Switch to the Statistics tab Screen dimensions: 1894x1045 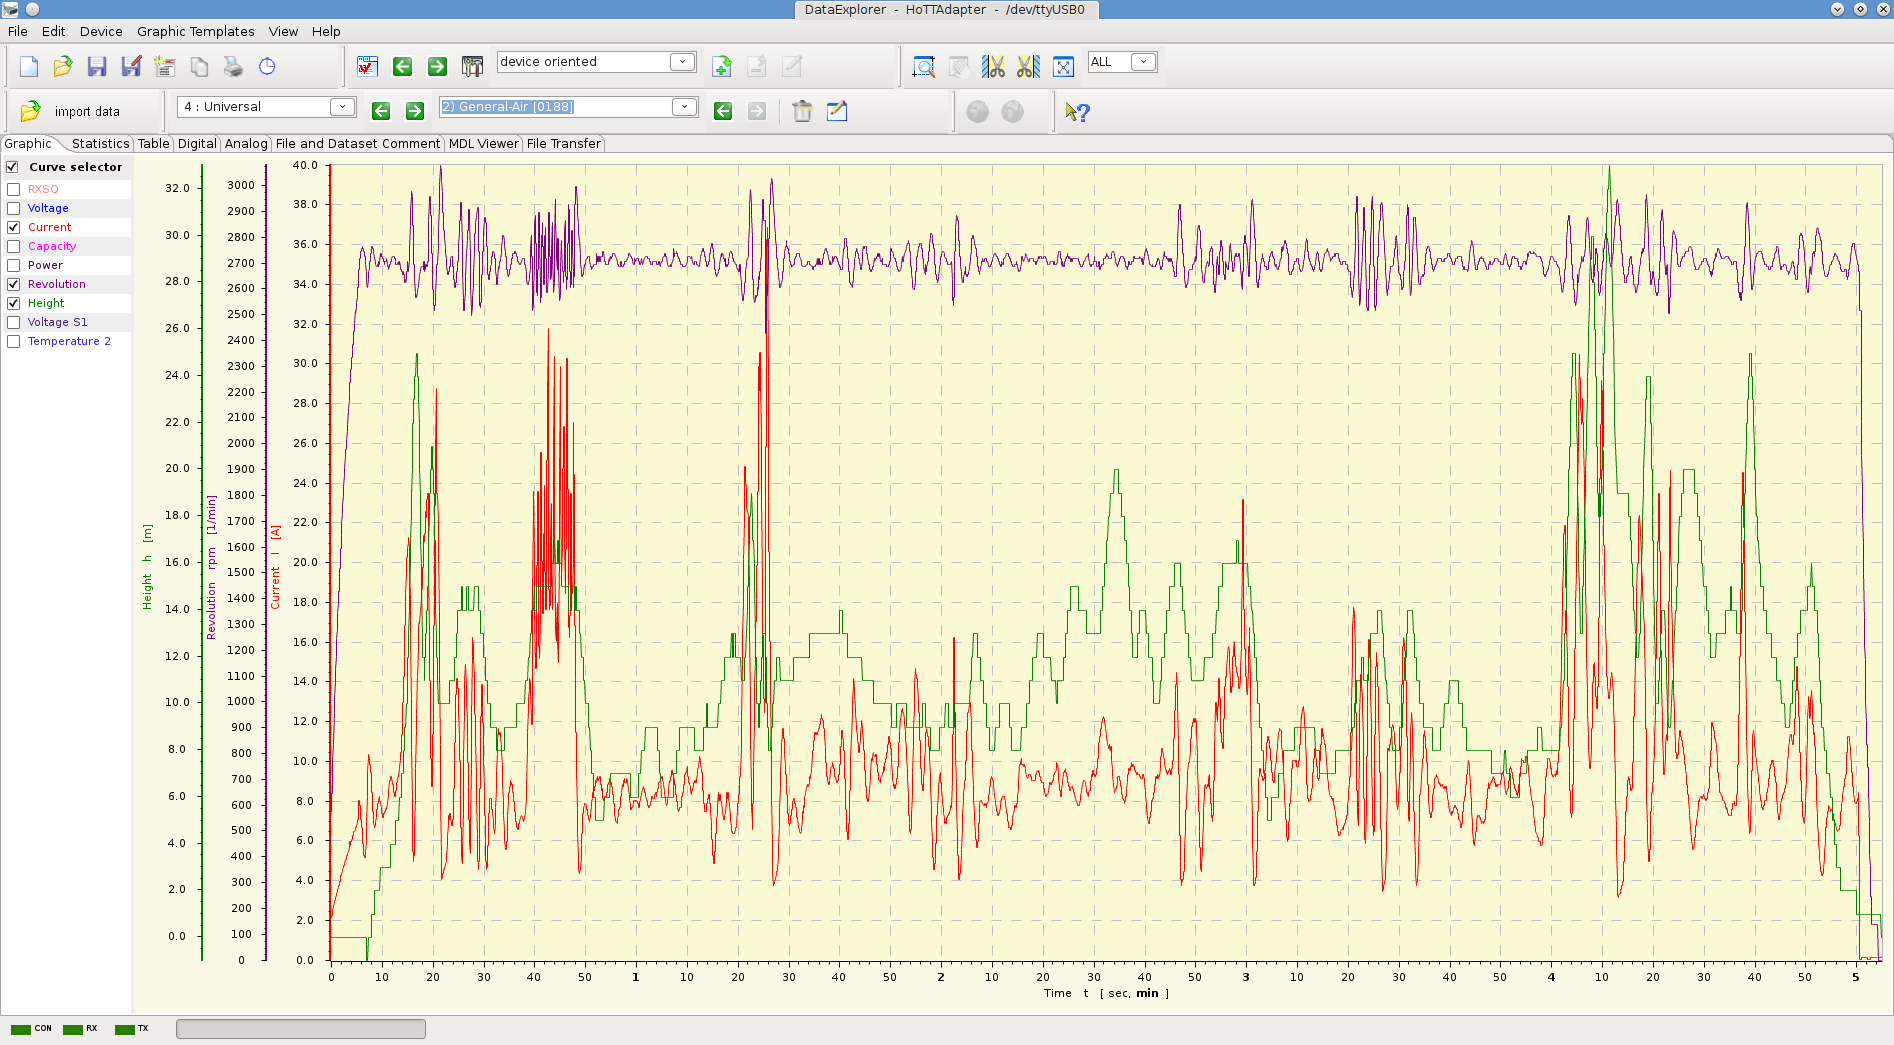[x=100, y=144]
